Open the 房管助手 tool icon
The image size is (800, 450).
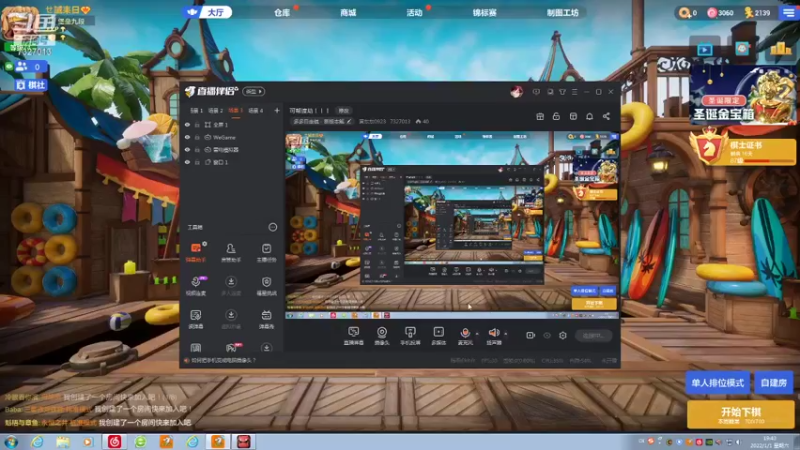[x=231, y=252]
